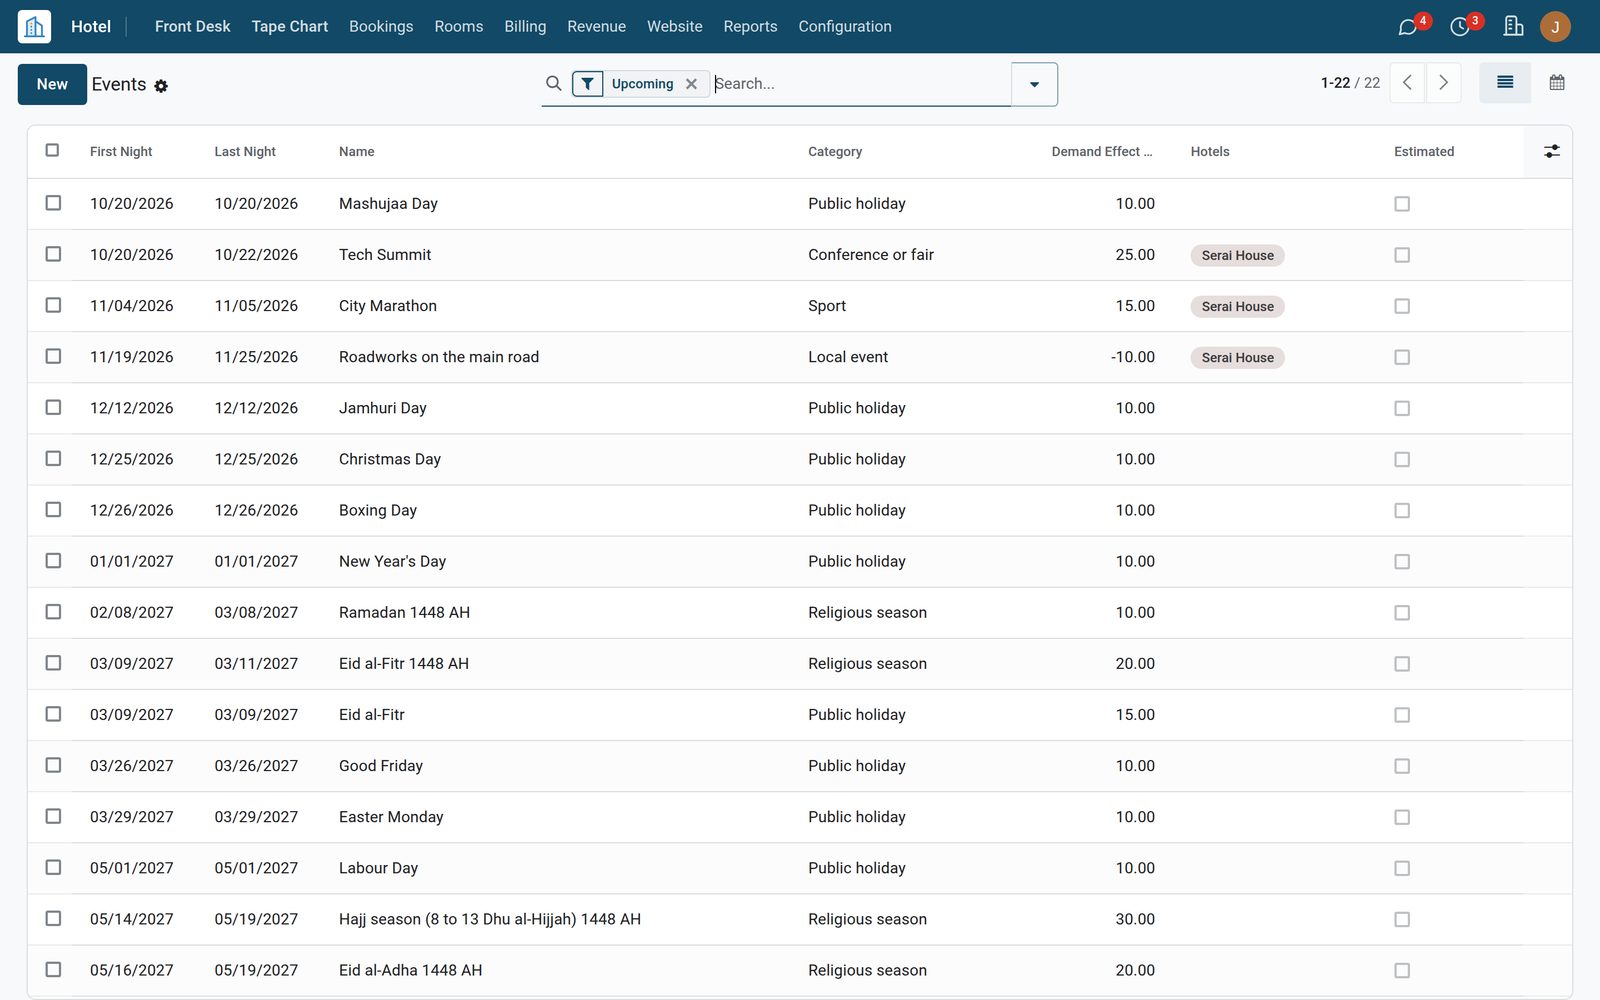The width and height of the screenshot is (1600, 1000).
Task: Remove the Upcoming filter
Action: tap(691, 84)
